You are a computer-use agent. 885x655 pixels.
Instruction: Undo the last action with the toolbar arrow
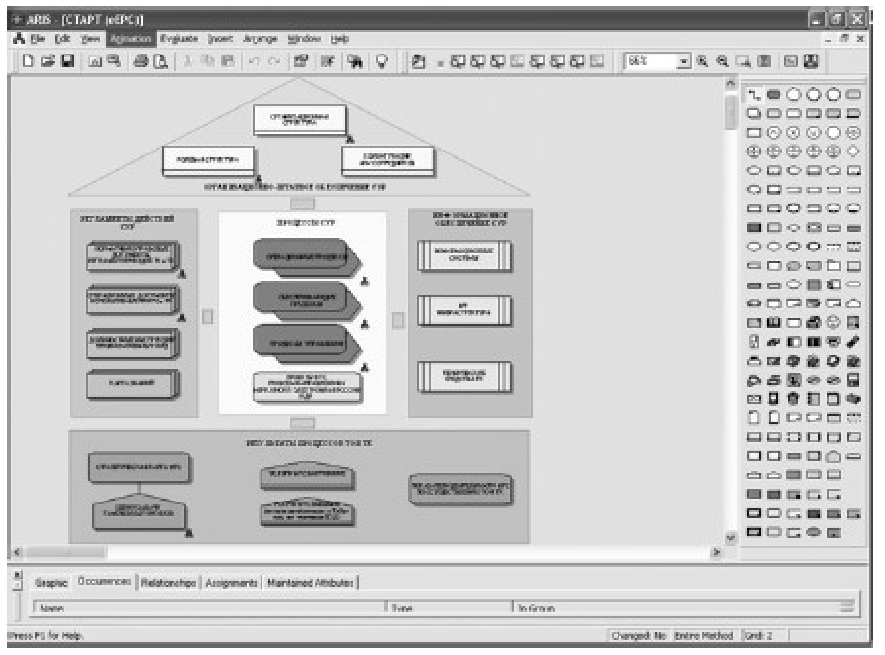(x=254, y=61)
